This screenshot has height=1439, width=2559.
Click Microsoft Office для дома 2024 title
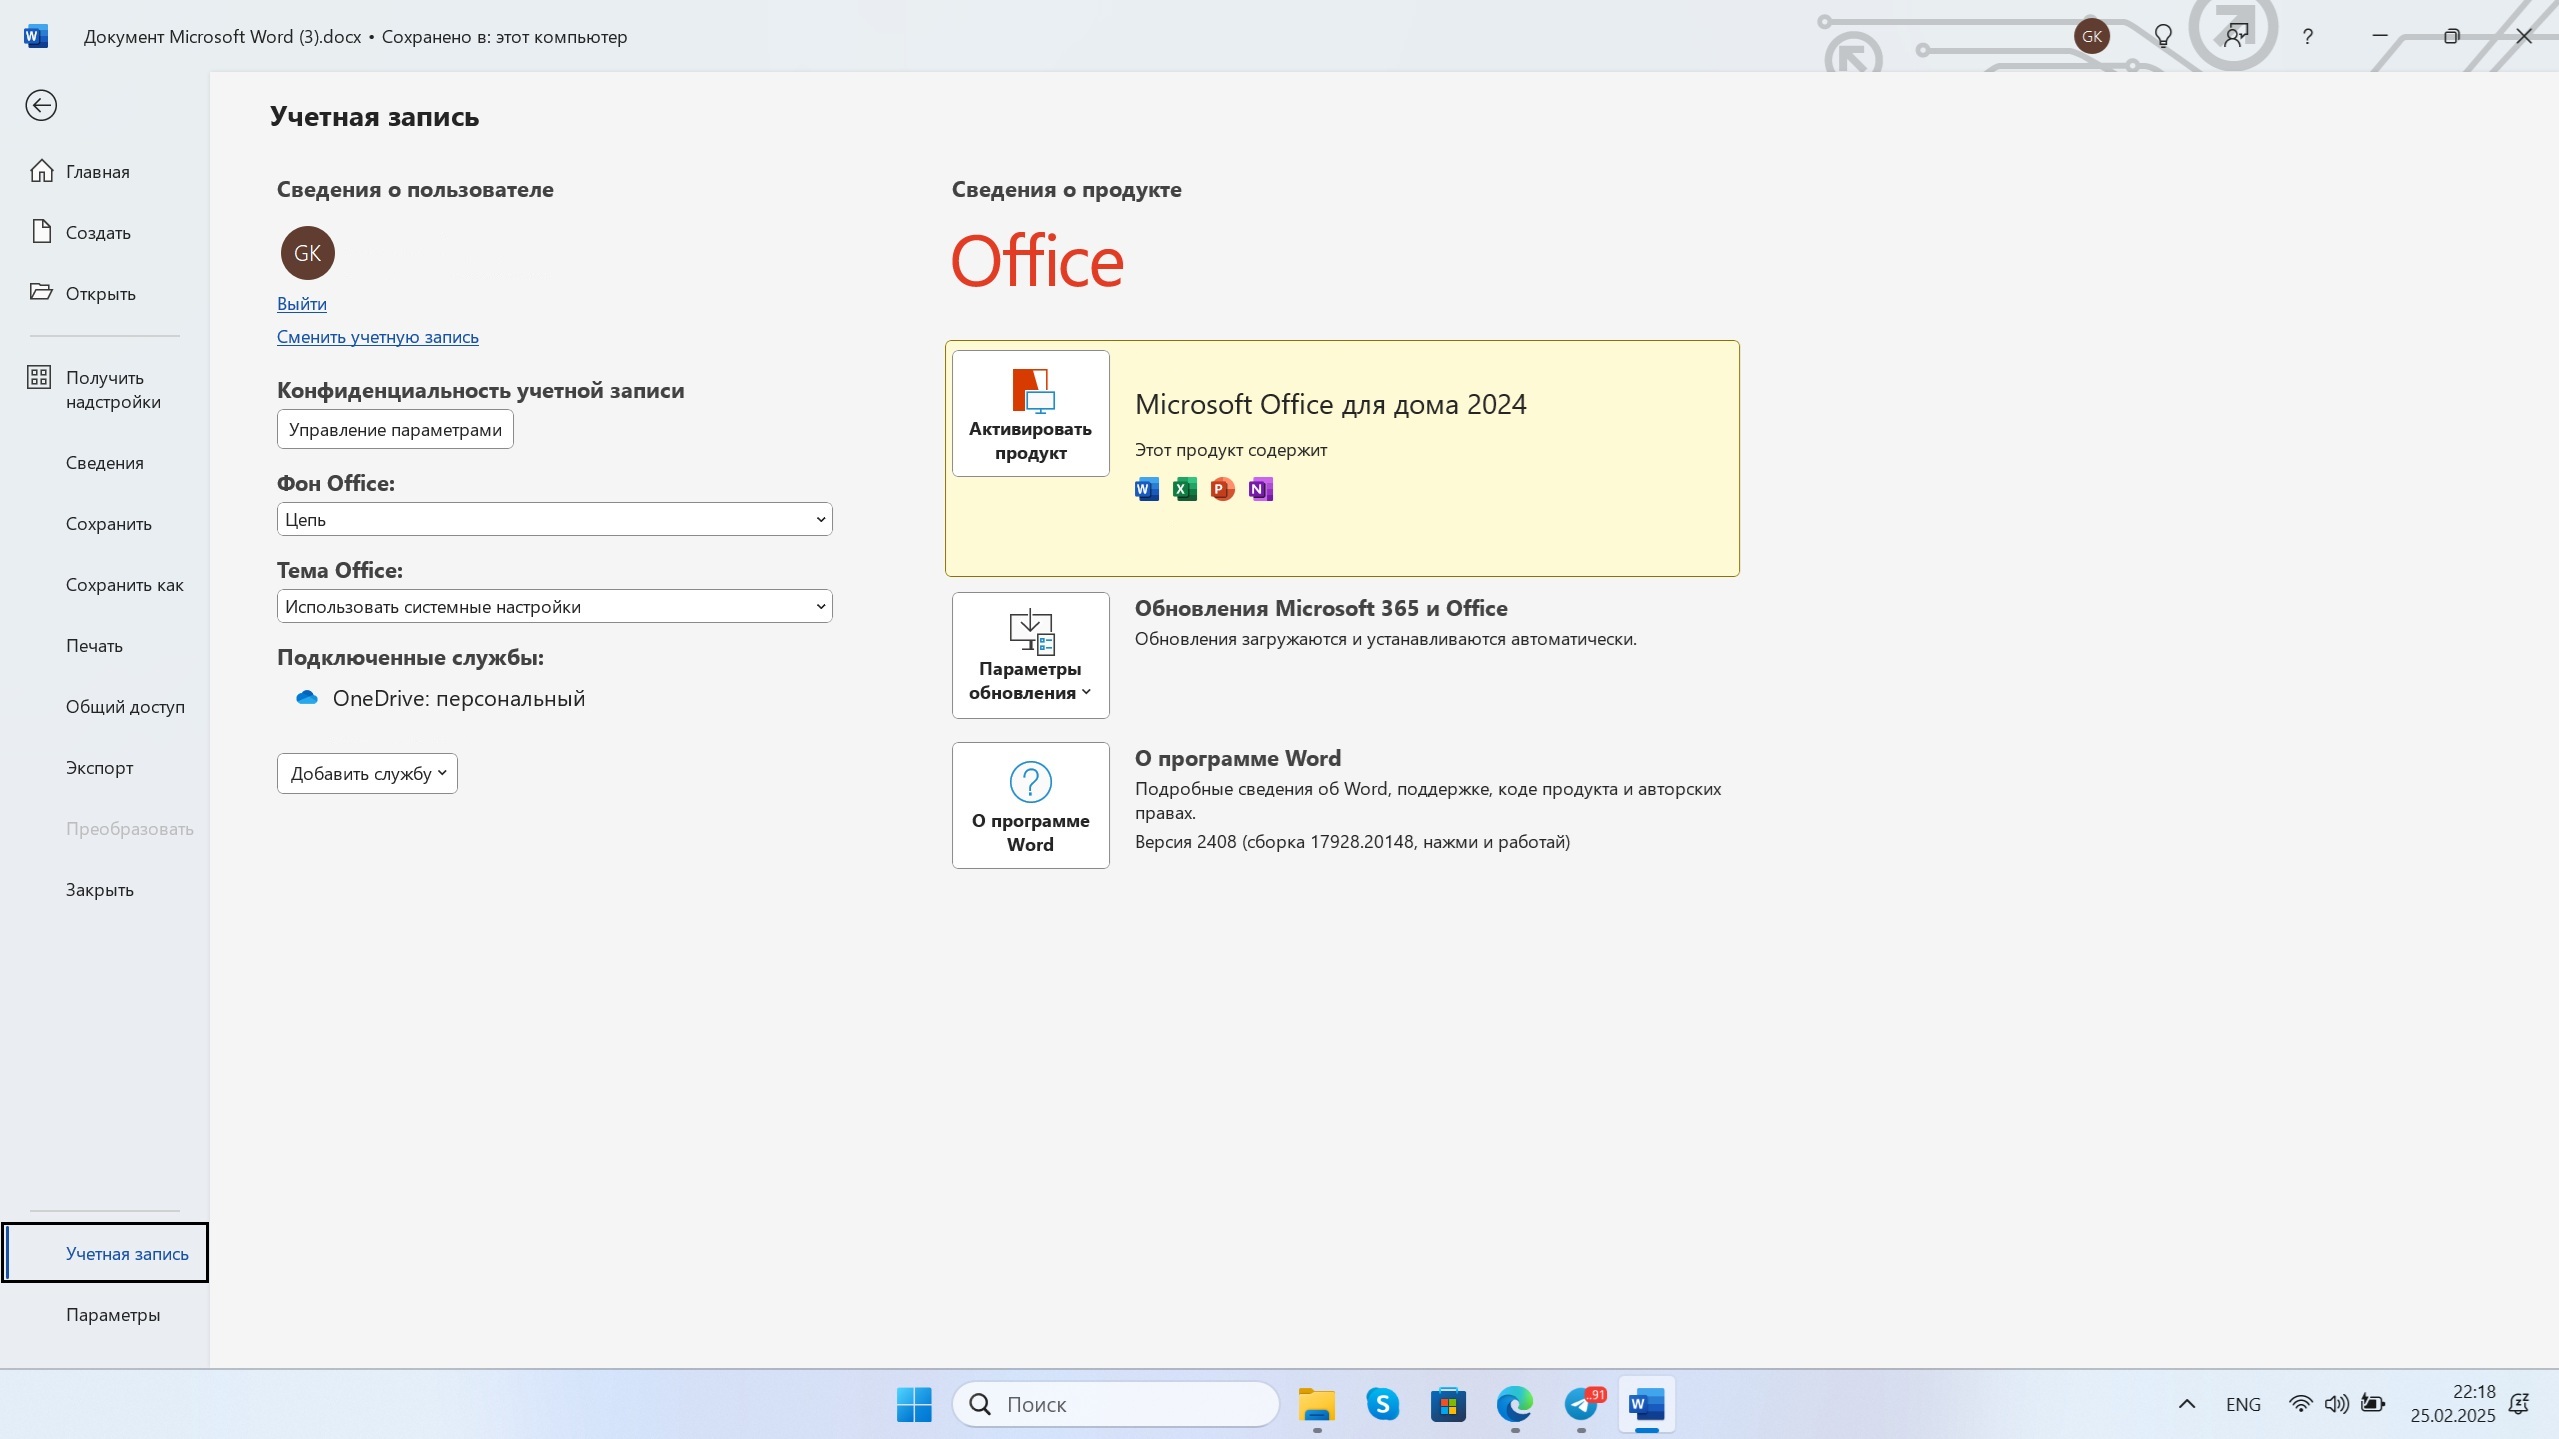pyautogui.click(x=1330, y=404)
